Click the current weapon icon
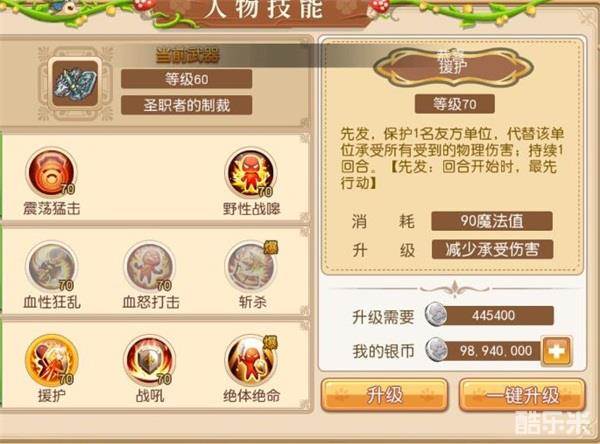600x444 pixels. pos(75,83)
